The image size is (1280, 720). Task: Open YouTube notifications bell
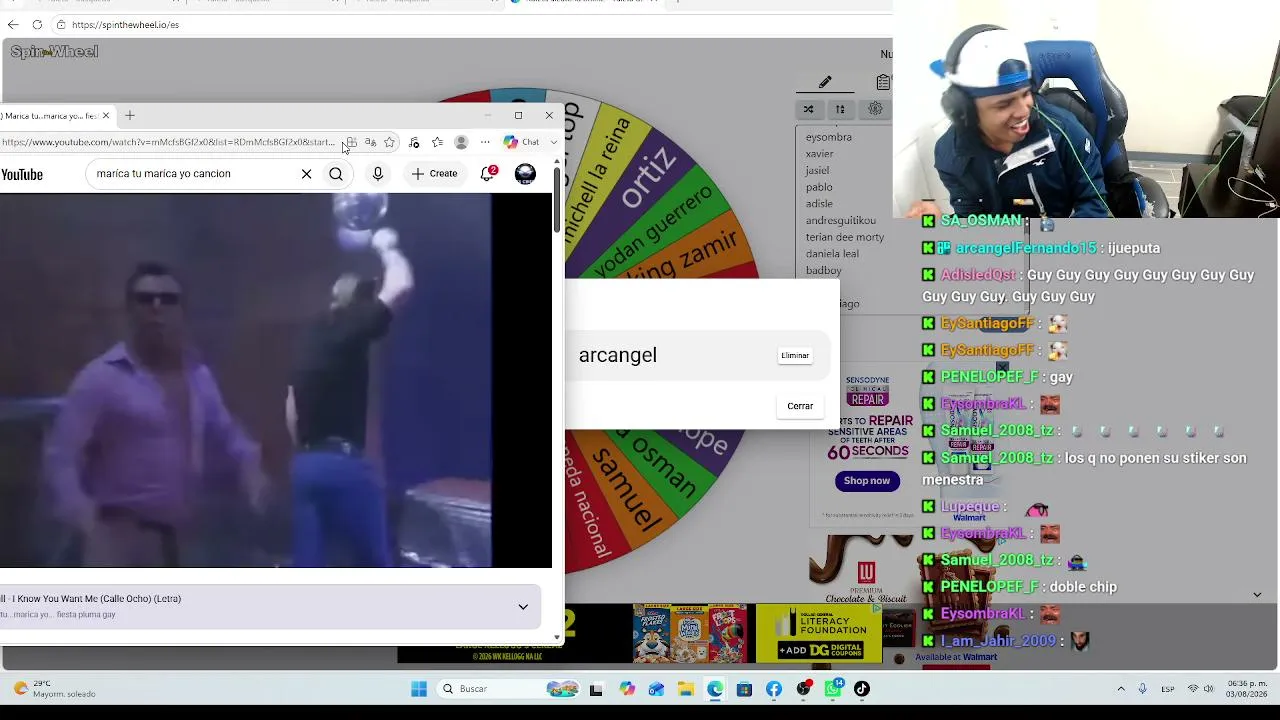pyautogui.click(x=488, y=174)
